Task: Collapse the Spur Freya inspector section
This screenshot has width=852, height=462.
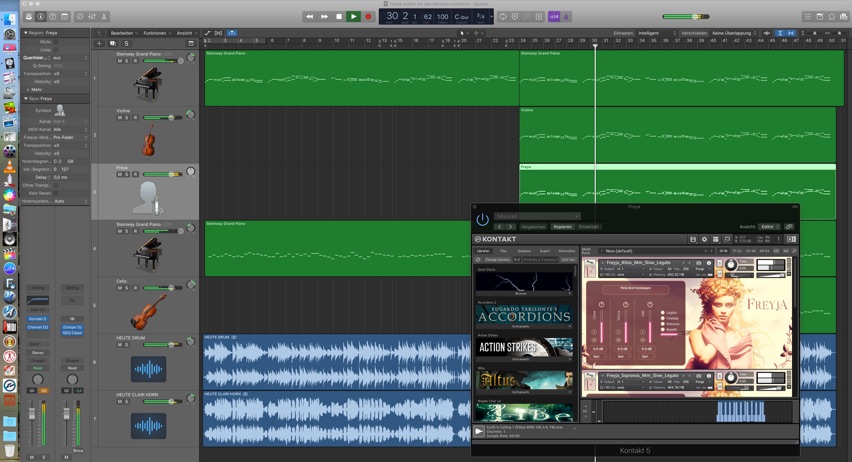Action: 26,98
